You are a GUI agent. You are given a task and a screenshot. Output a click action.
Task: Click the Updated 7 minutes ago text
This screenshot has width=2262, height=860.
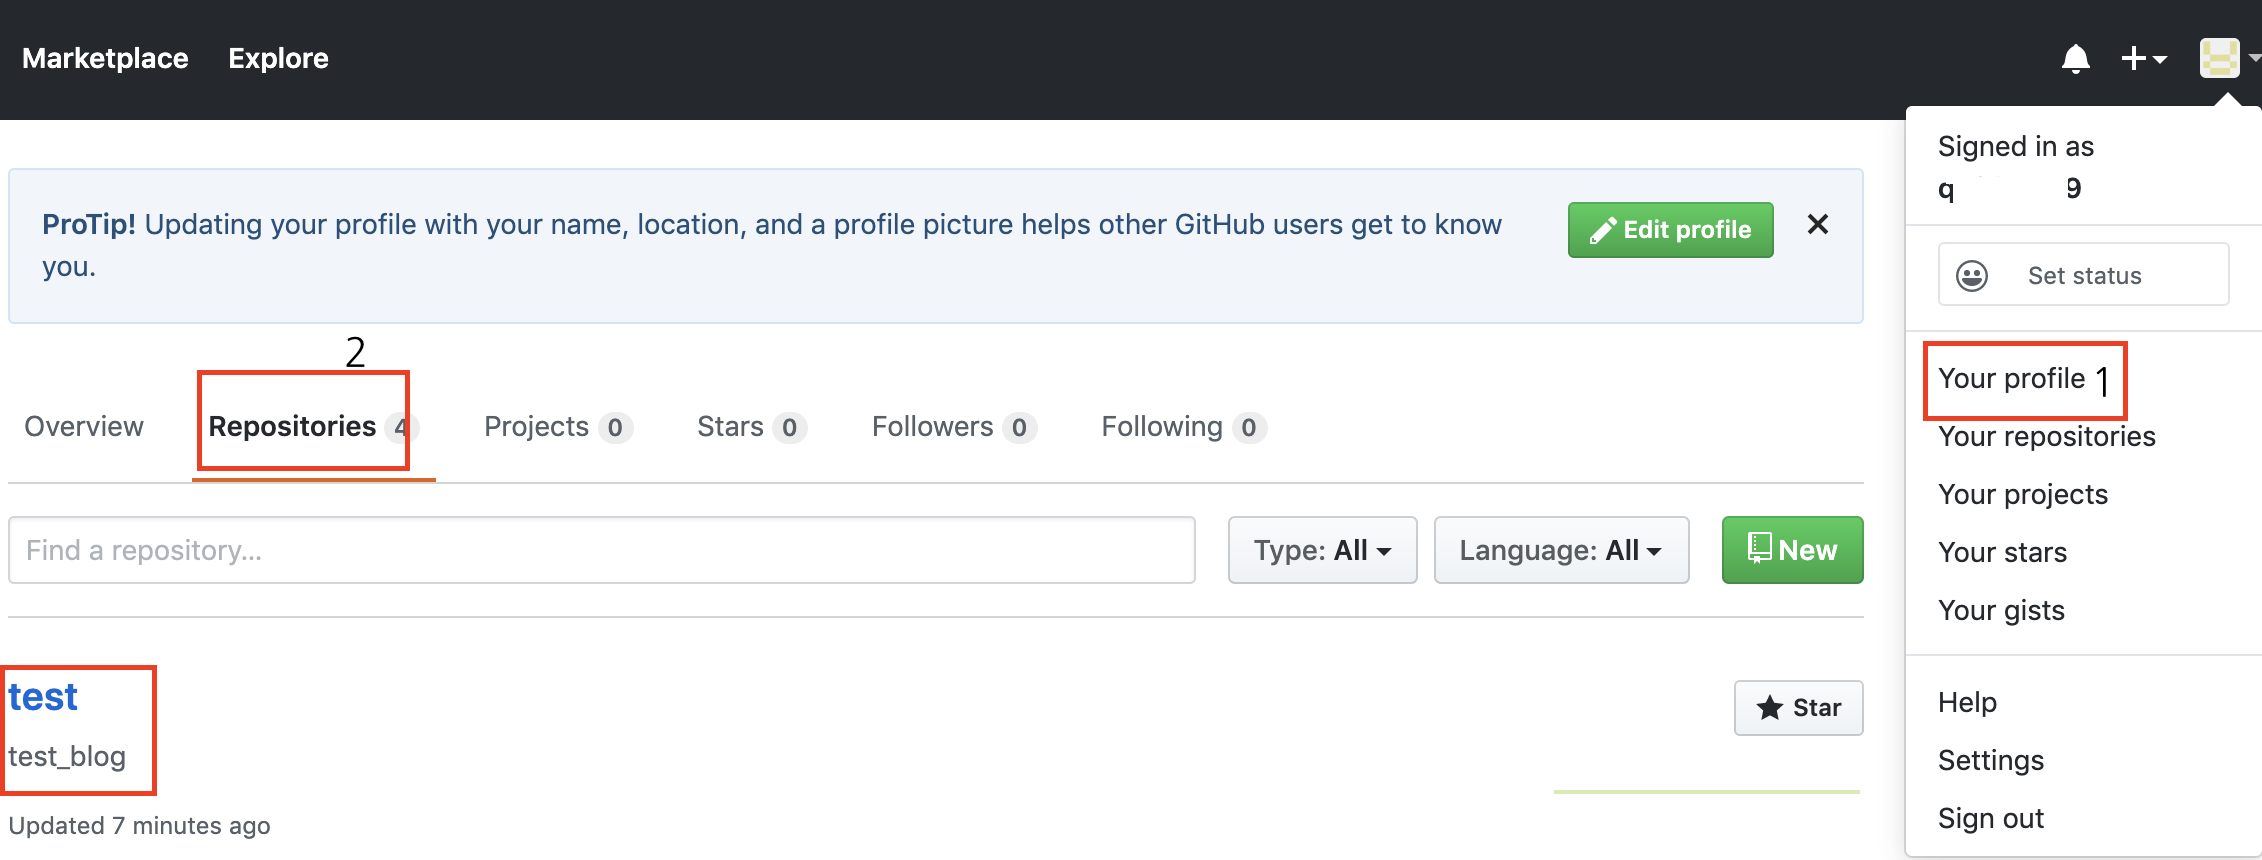(x=139, y=826)
